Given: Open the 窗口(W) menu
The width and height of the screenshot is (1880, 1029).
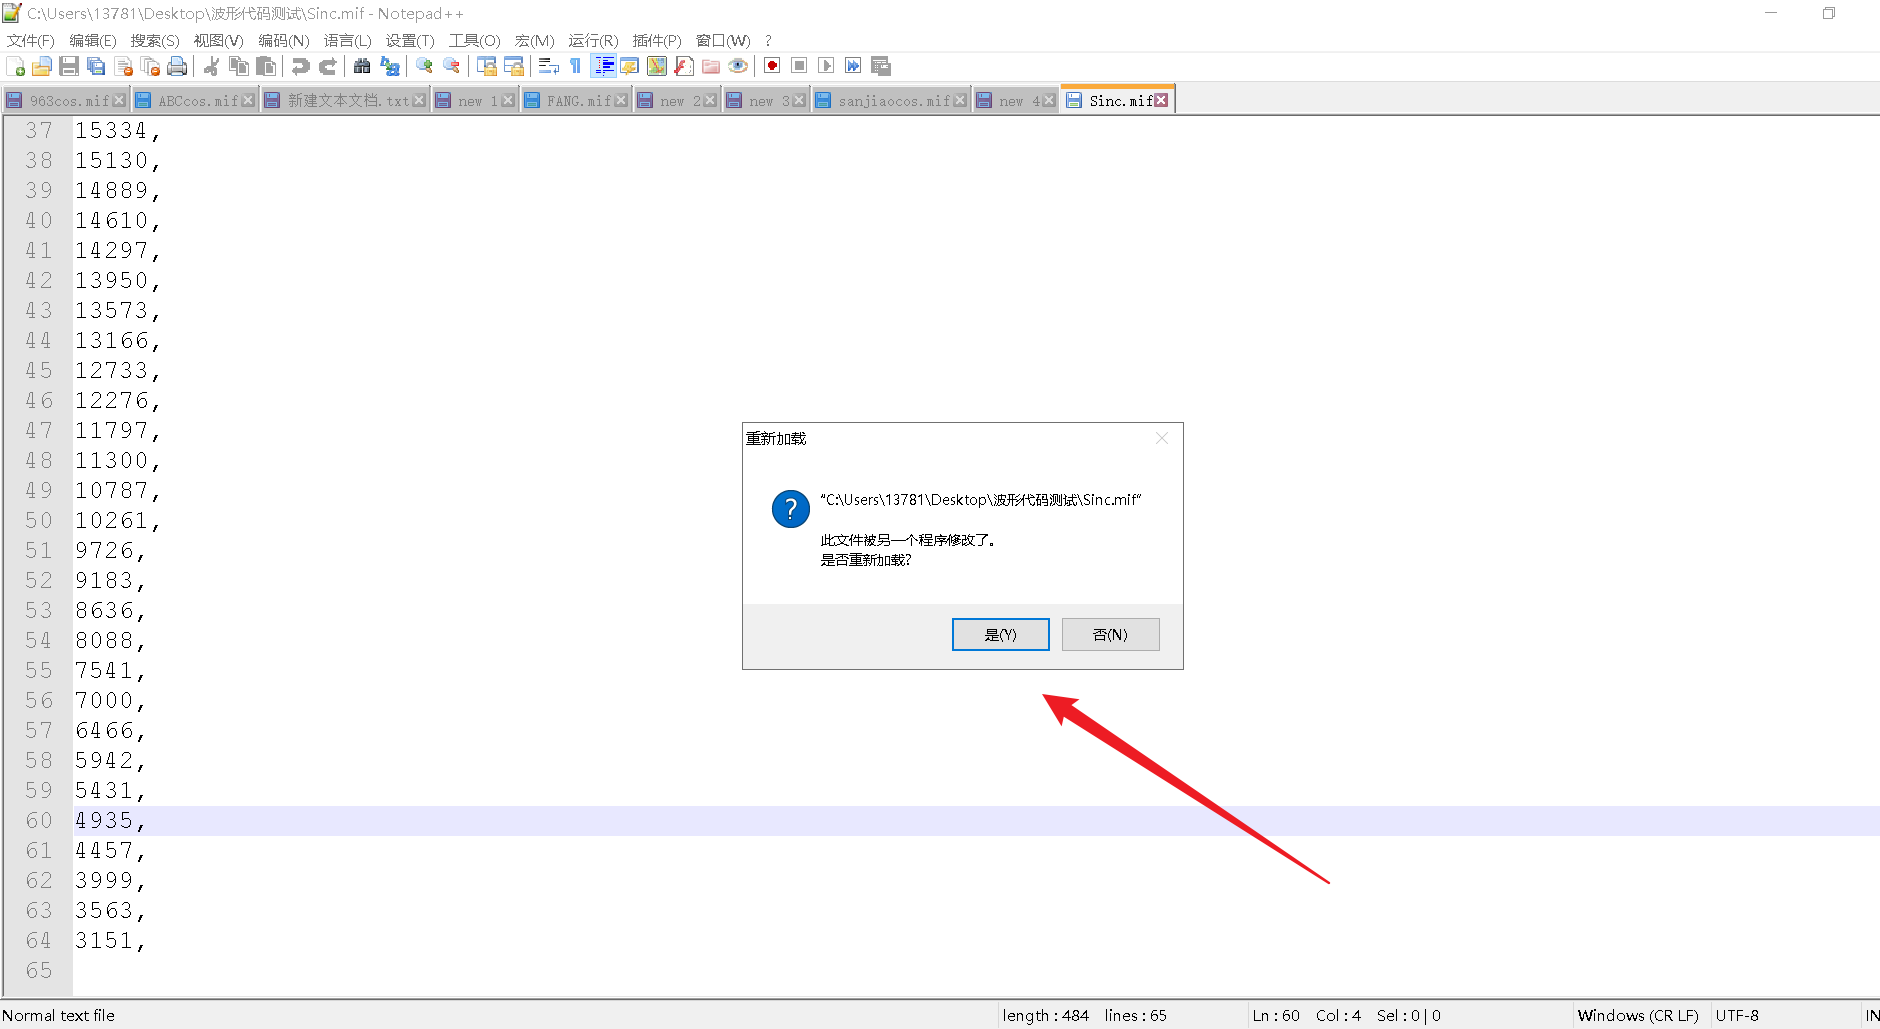Looking at the screenshot, I should [723, 40].
